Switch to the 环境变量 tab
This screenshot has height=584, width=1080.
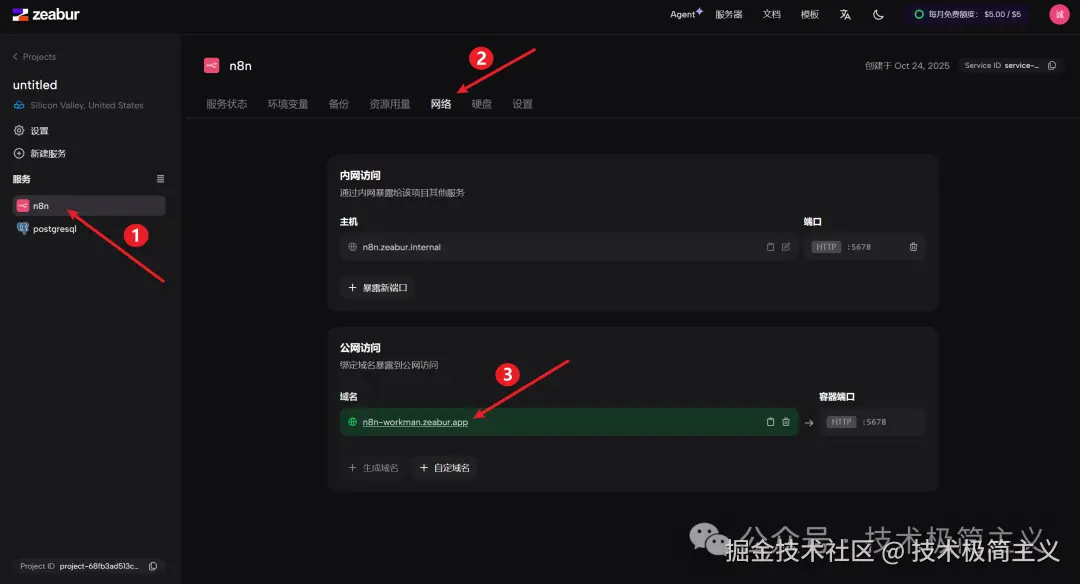point(288,103)
